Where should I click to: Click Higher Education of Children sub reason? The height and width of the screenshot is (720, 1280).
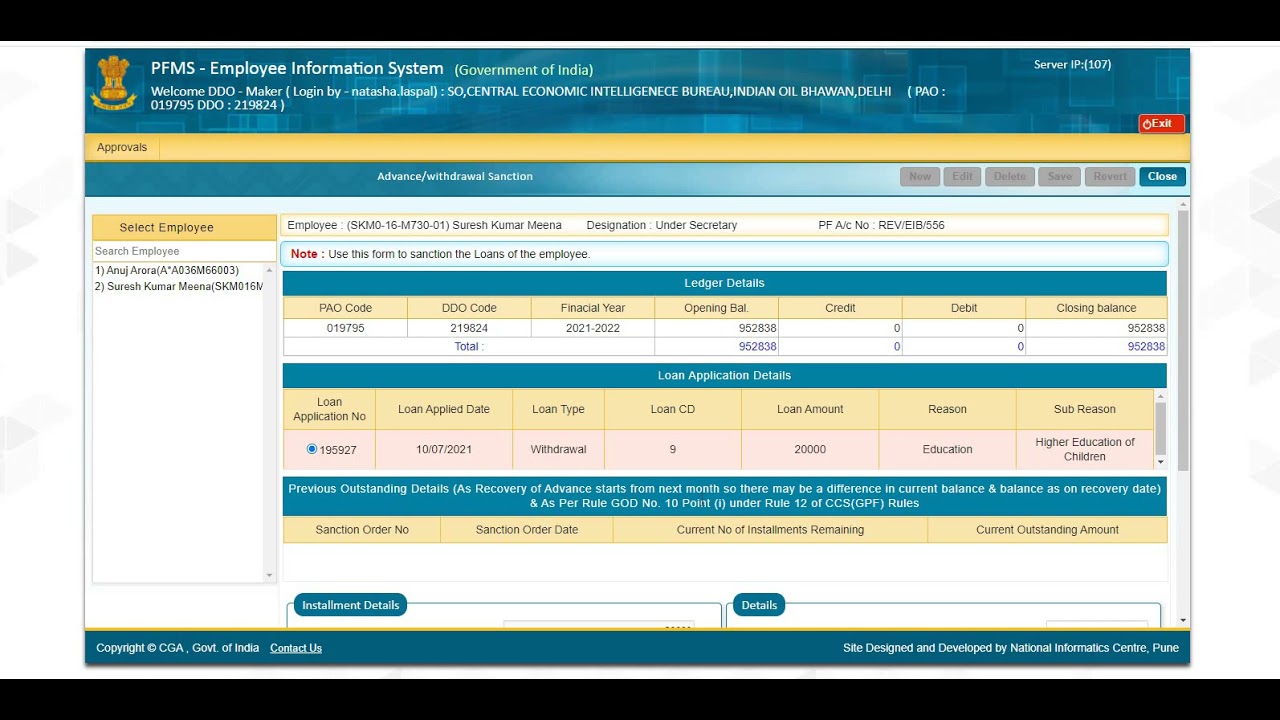pos(1085,449)
